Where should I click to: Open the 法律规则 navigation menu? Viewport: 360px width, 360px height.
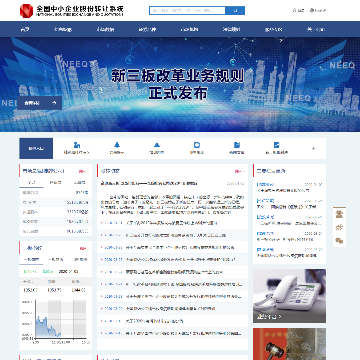[x=232, y=29]
